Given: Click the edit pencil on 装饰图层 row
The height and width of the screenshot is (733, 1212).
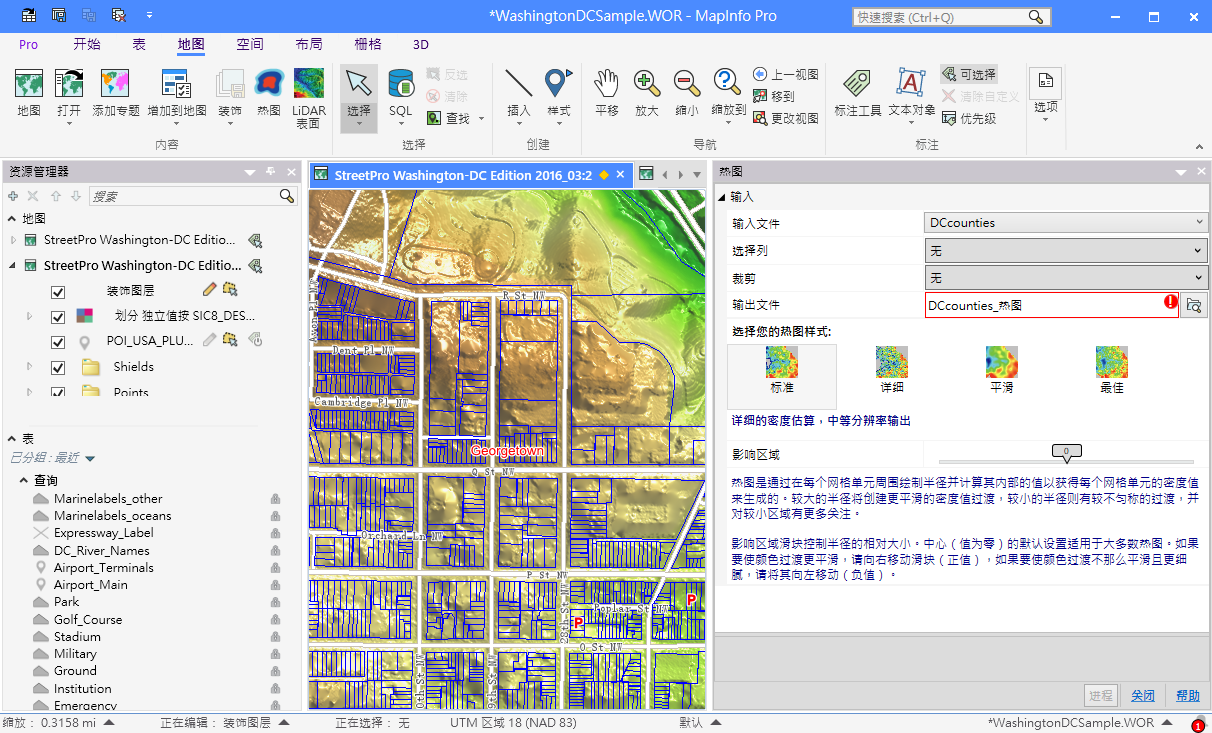Looking at the screenshot, I should [209, 290].
